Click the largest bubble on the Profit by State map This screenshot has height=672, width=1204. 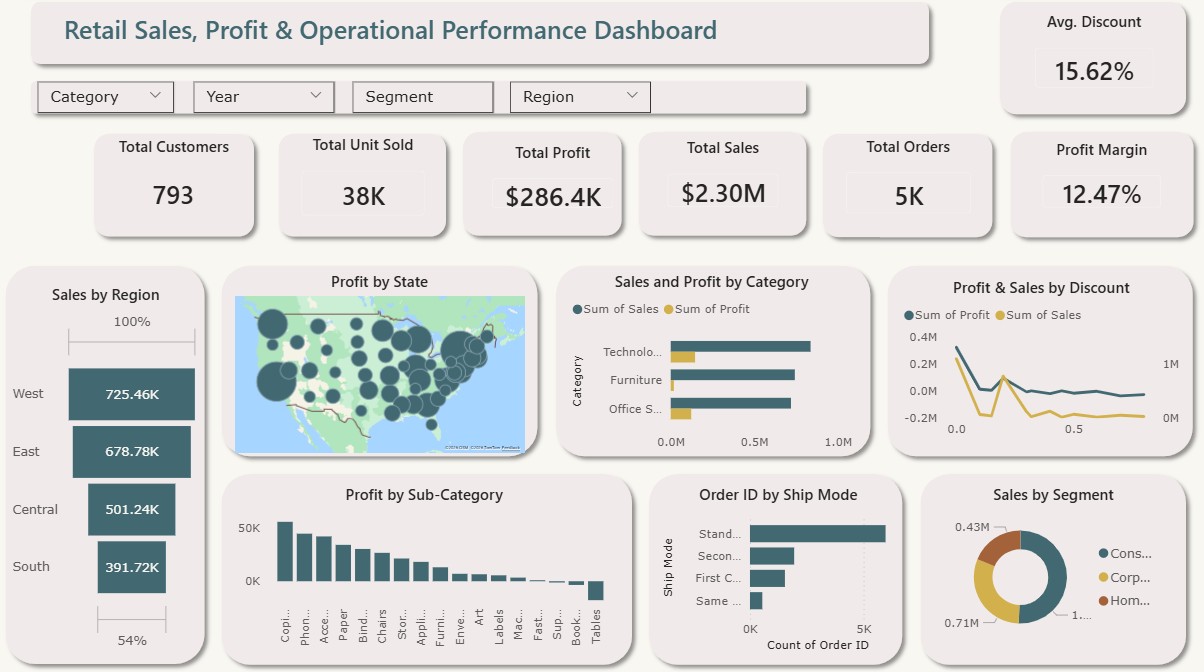click(x=278, y=382)
